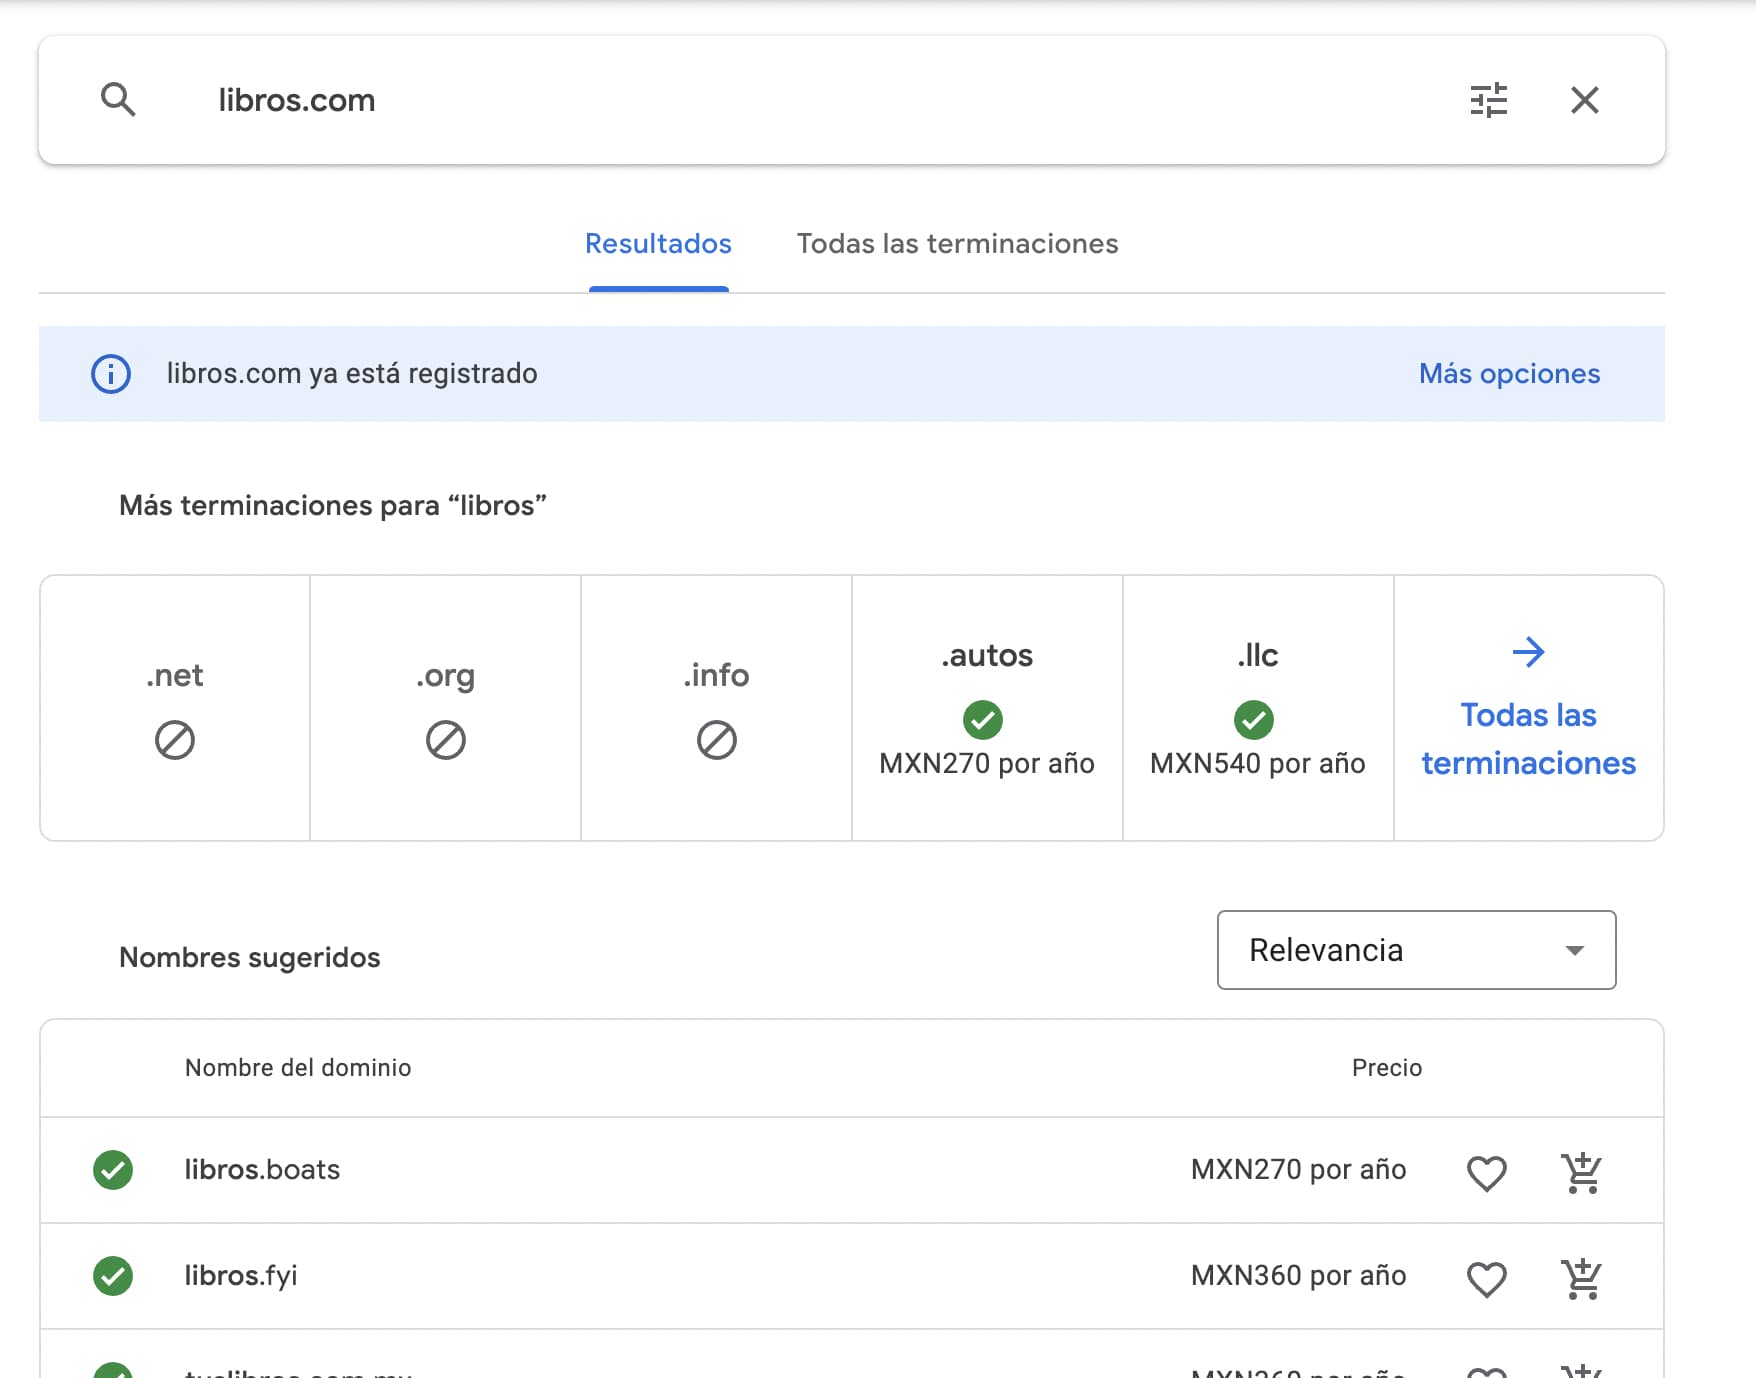
Task: Open the search filters icon
Action: click(1489, 100)
